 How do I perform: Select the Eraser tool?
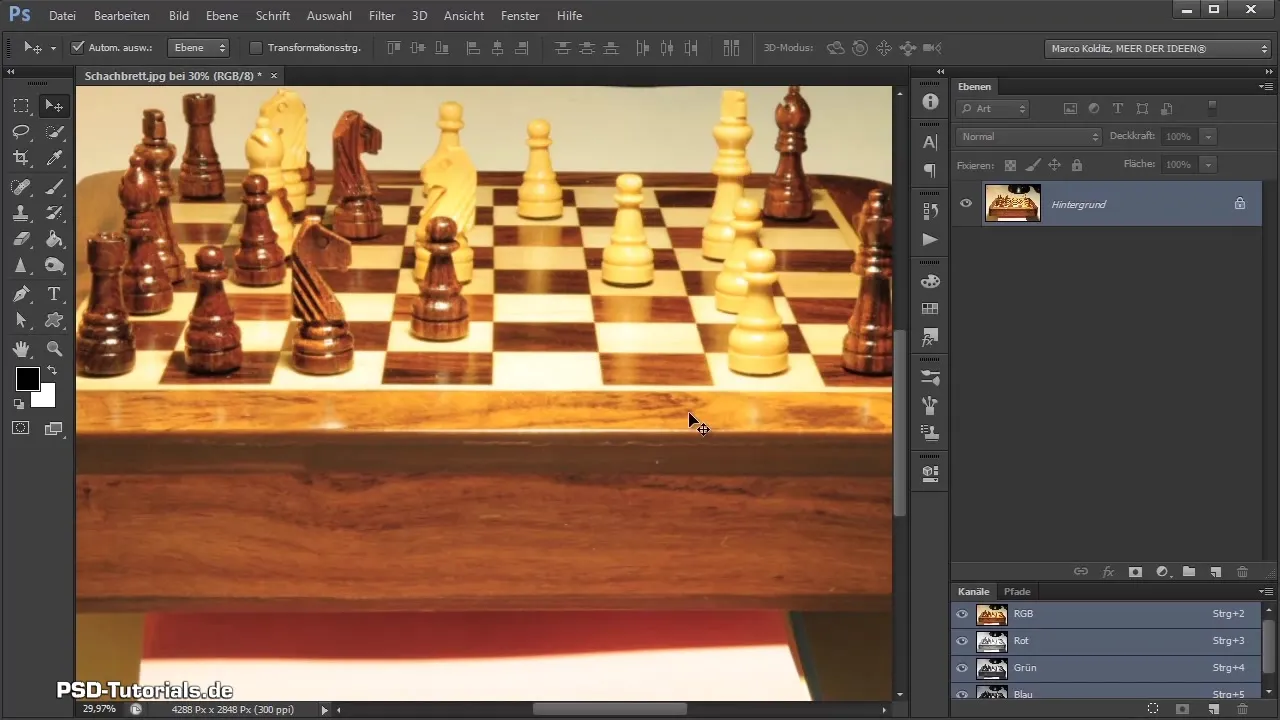[x=21, y=239]
